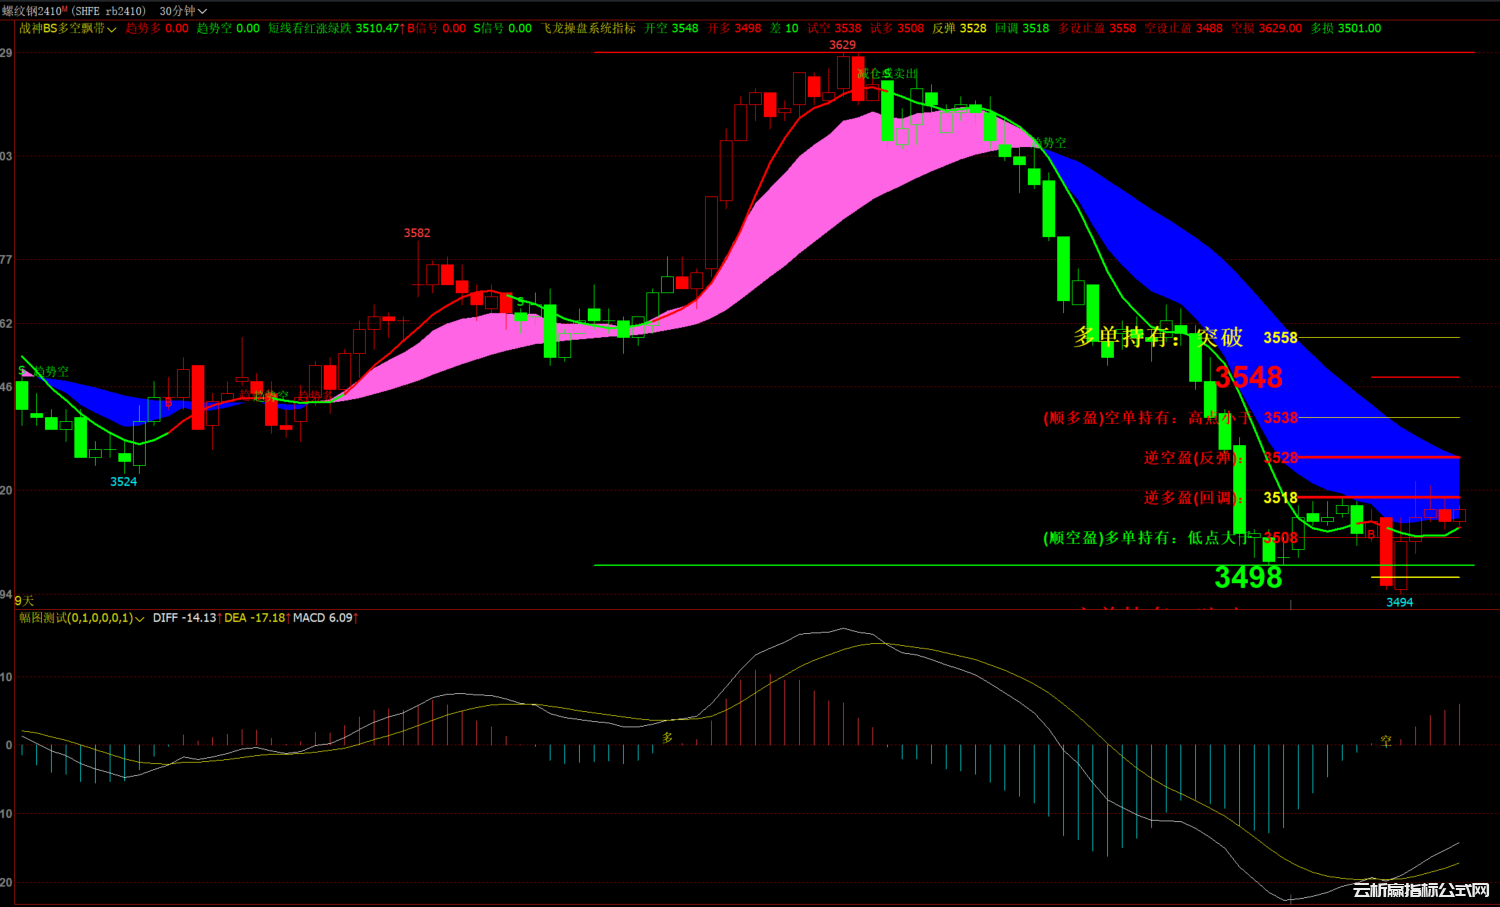This screenshot has width=1500, height=907.
Task: Click the S信号 0.00 readout
Action: pyautogui.click(x=503, y=28)
